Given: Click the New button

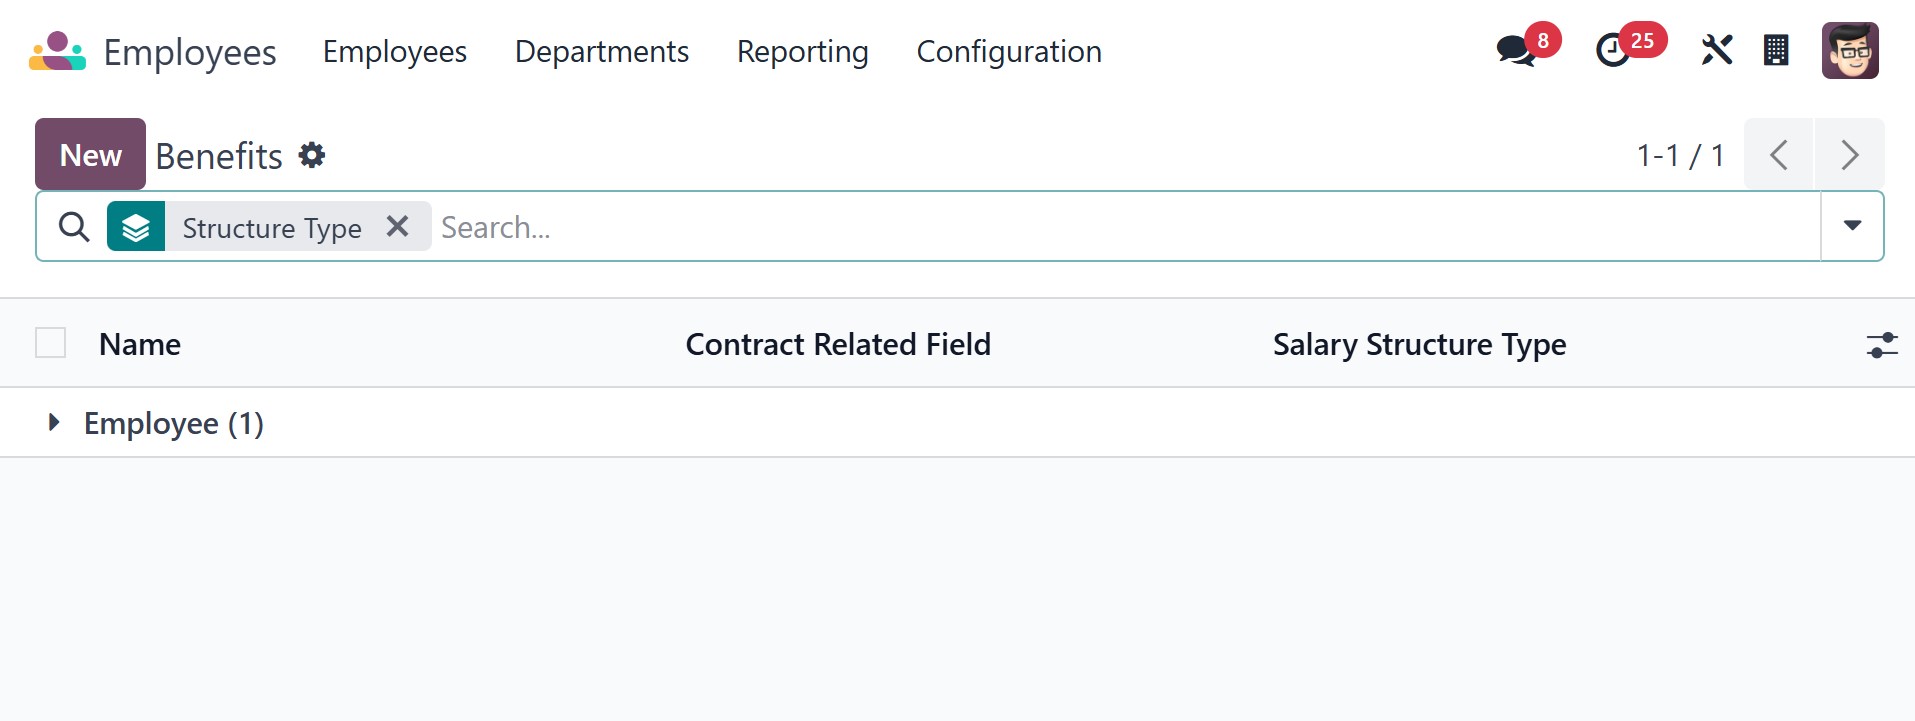Looking at the screenshot, I should (90, 155).
